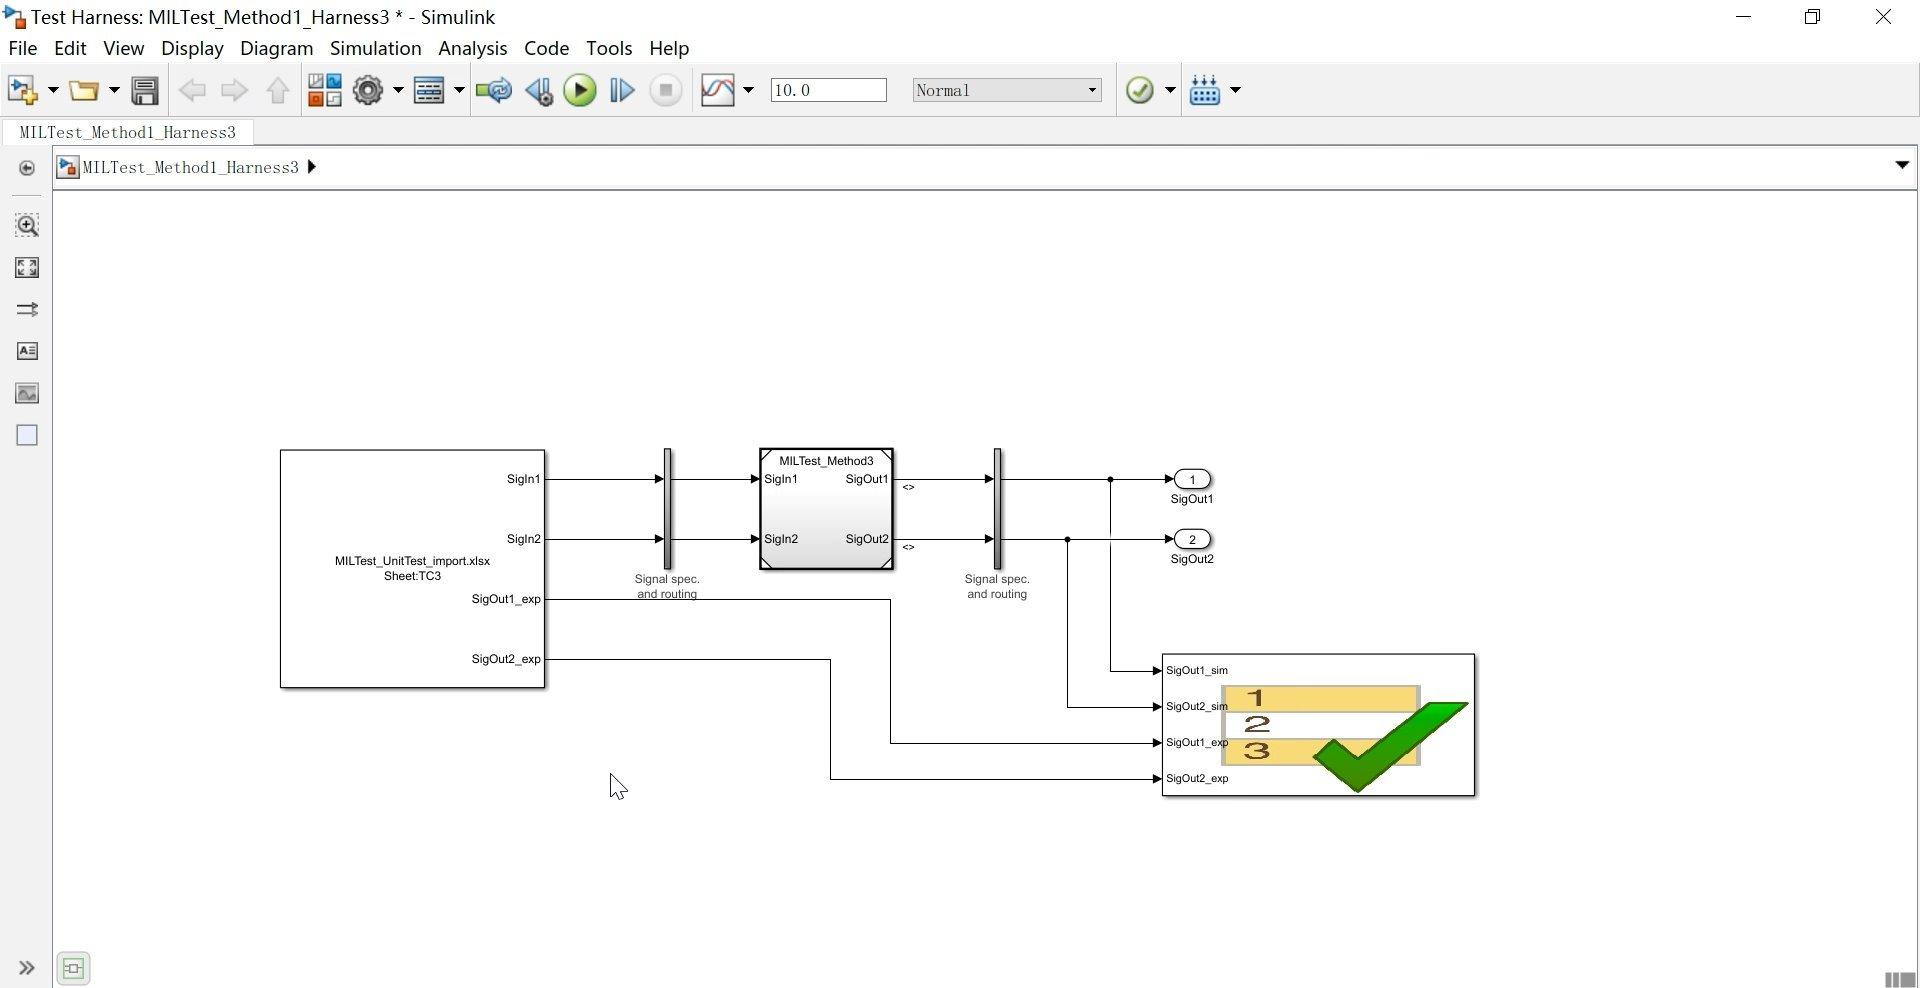Edit the simulation stop time field showing 10.0
The width and height of the screenshot is (1920, 988).
point(828,90)
